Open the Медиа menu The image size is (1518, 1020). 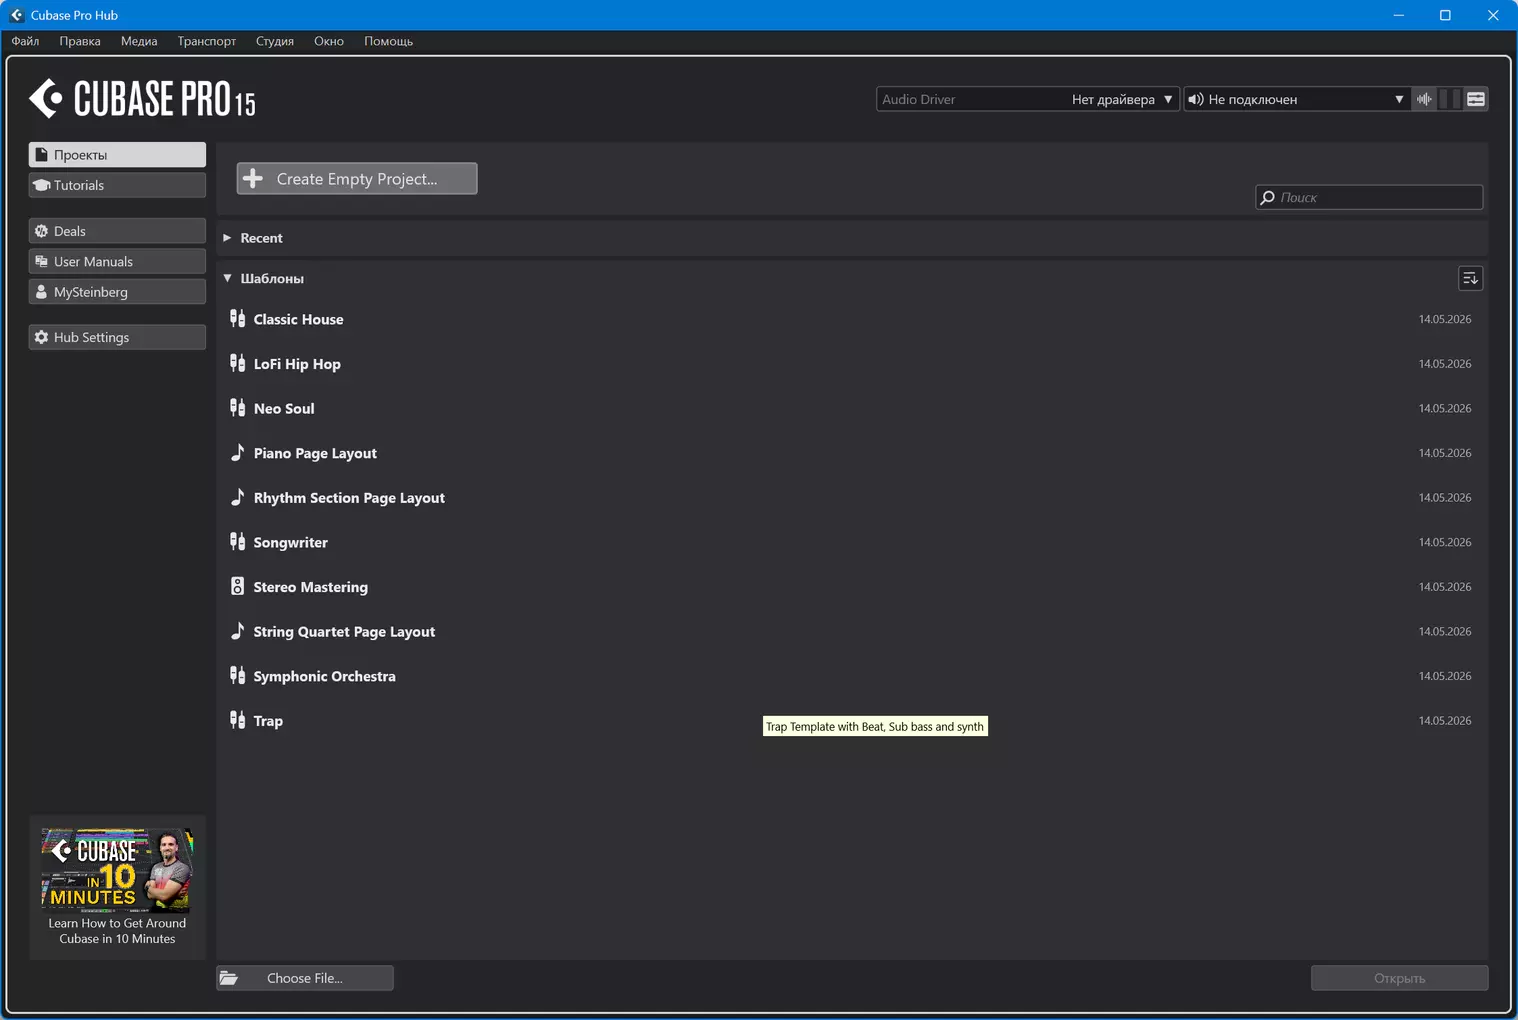point(139,41)
